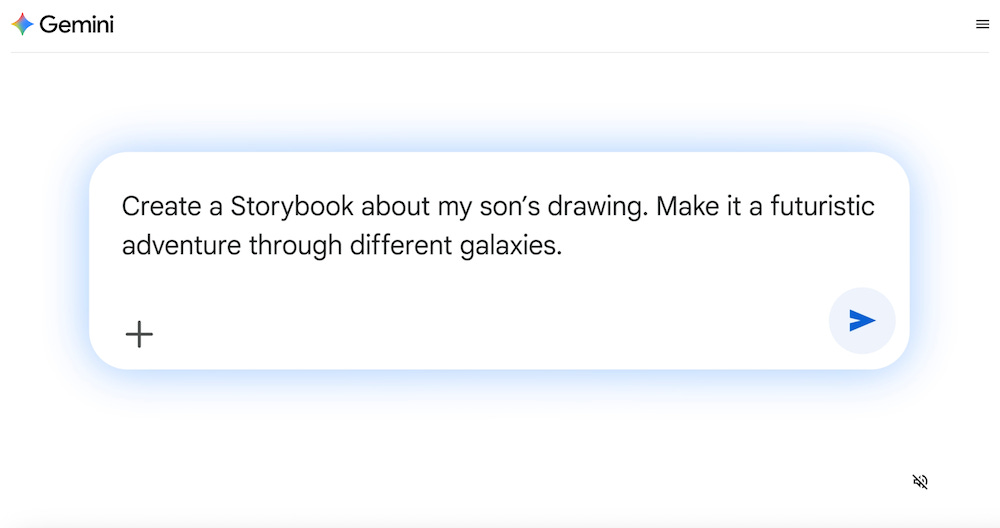
Task: Click the word "my" in the prompt
Action: [453, 207]
